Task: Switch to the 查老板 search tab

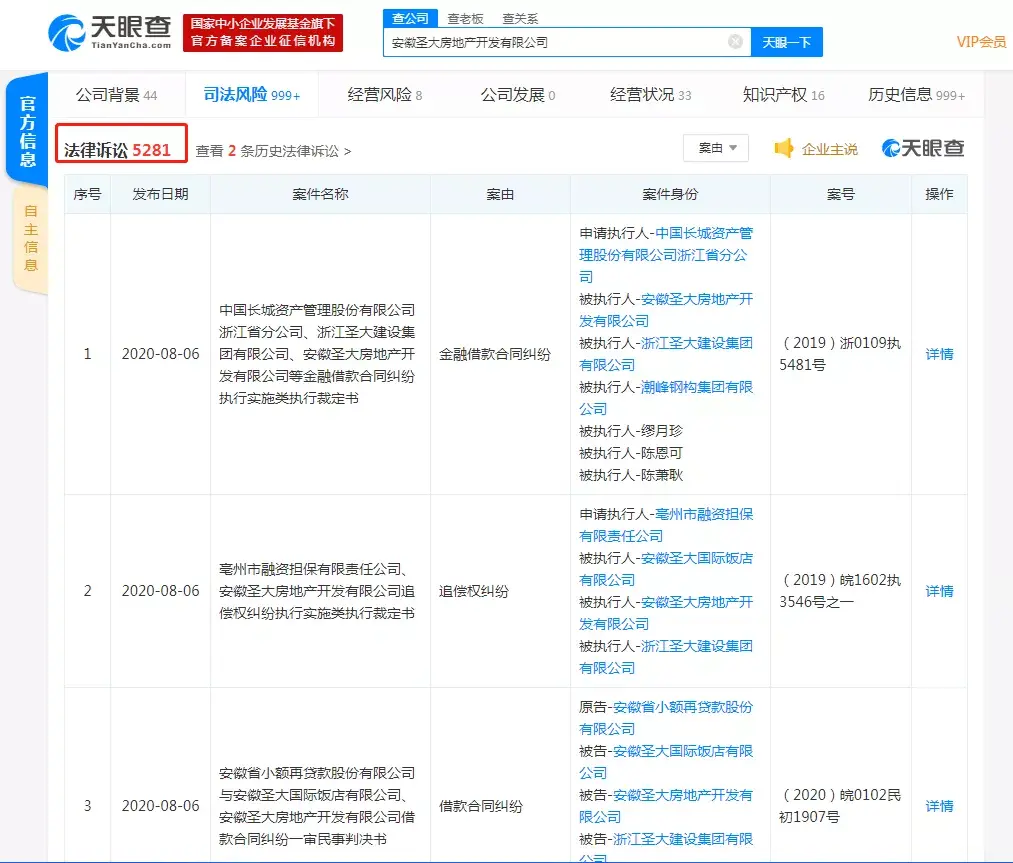Action: click(x=465, y=19)
